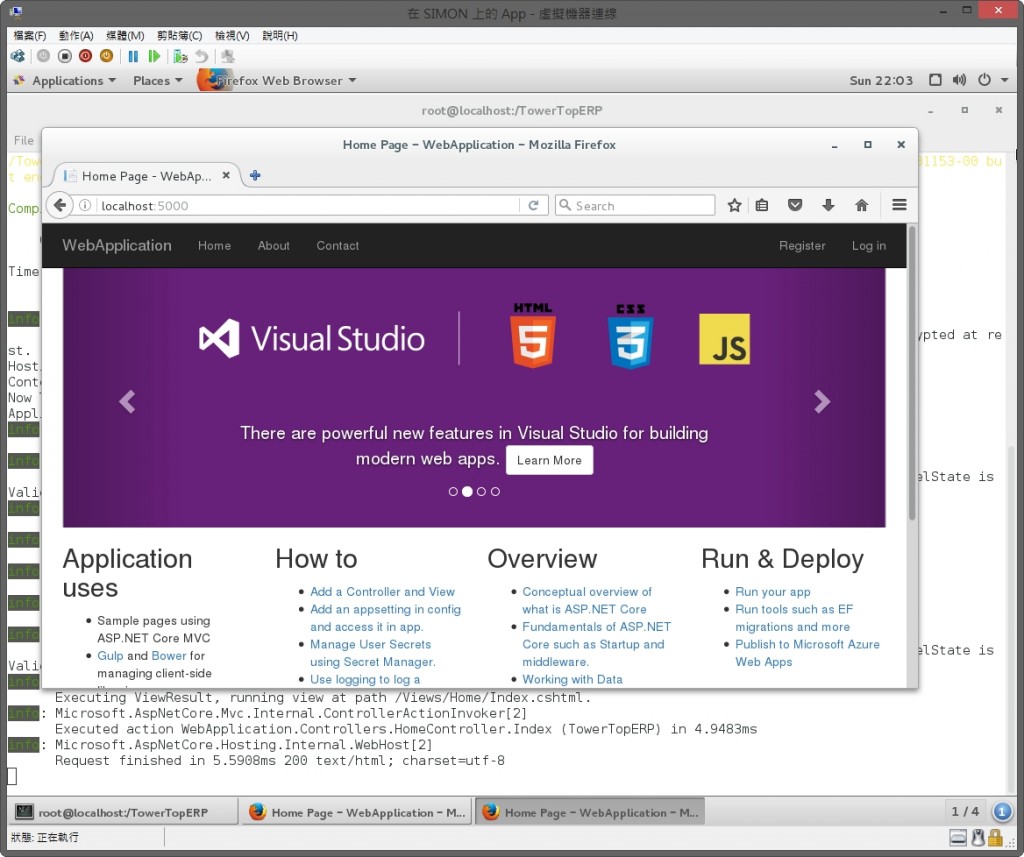Click the Learn More button
Image resolution: width=1024 pixels, height=857 pixels.
[549, 460]
